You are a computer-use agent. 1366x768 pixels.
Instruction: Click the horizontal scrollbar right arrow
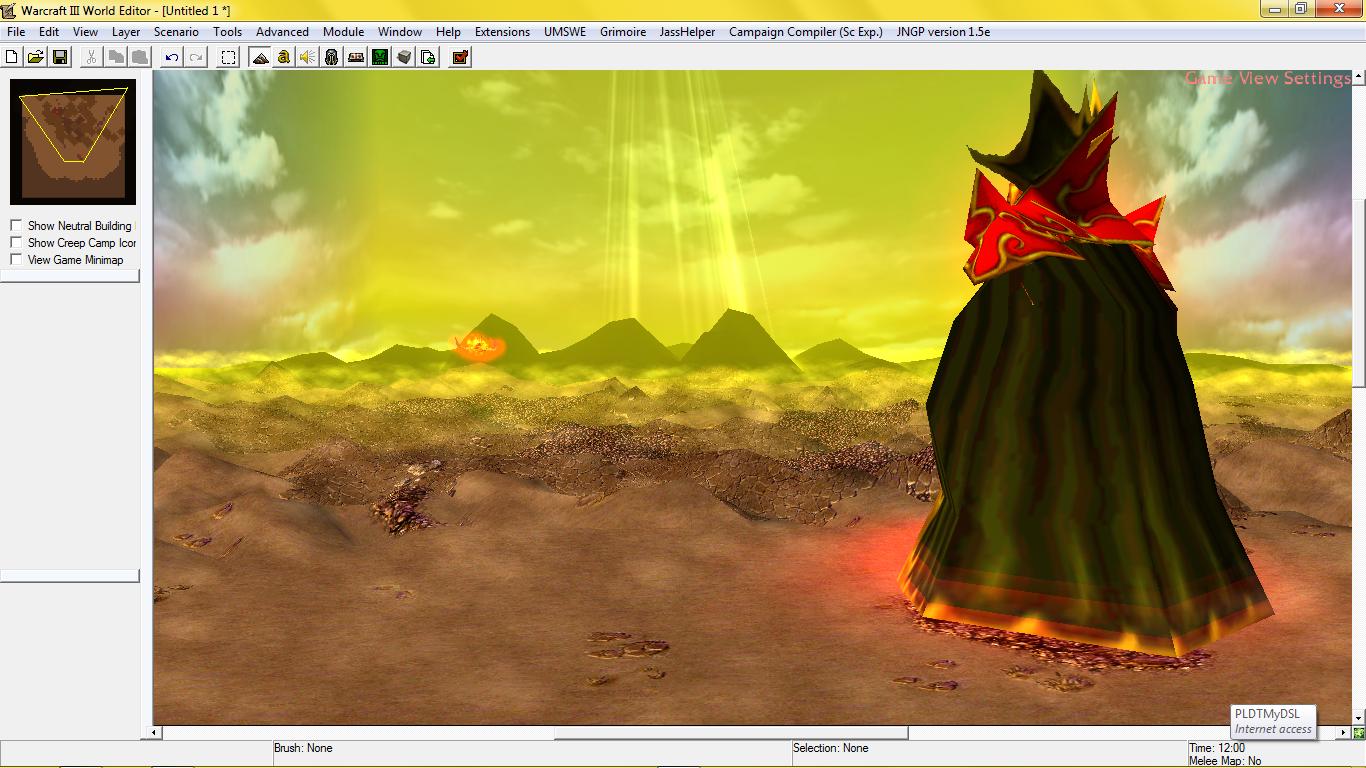tap(1345, 733)
